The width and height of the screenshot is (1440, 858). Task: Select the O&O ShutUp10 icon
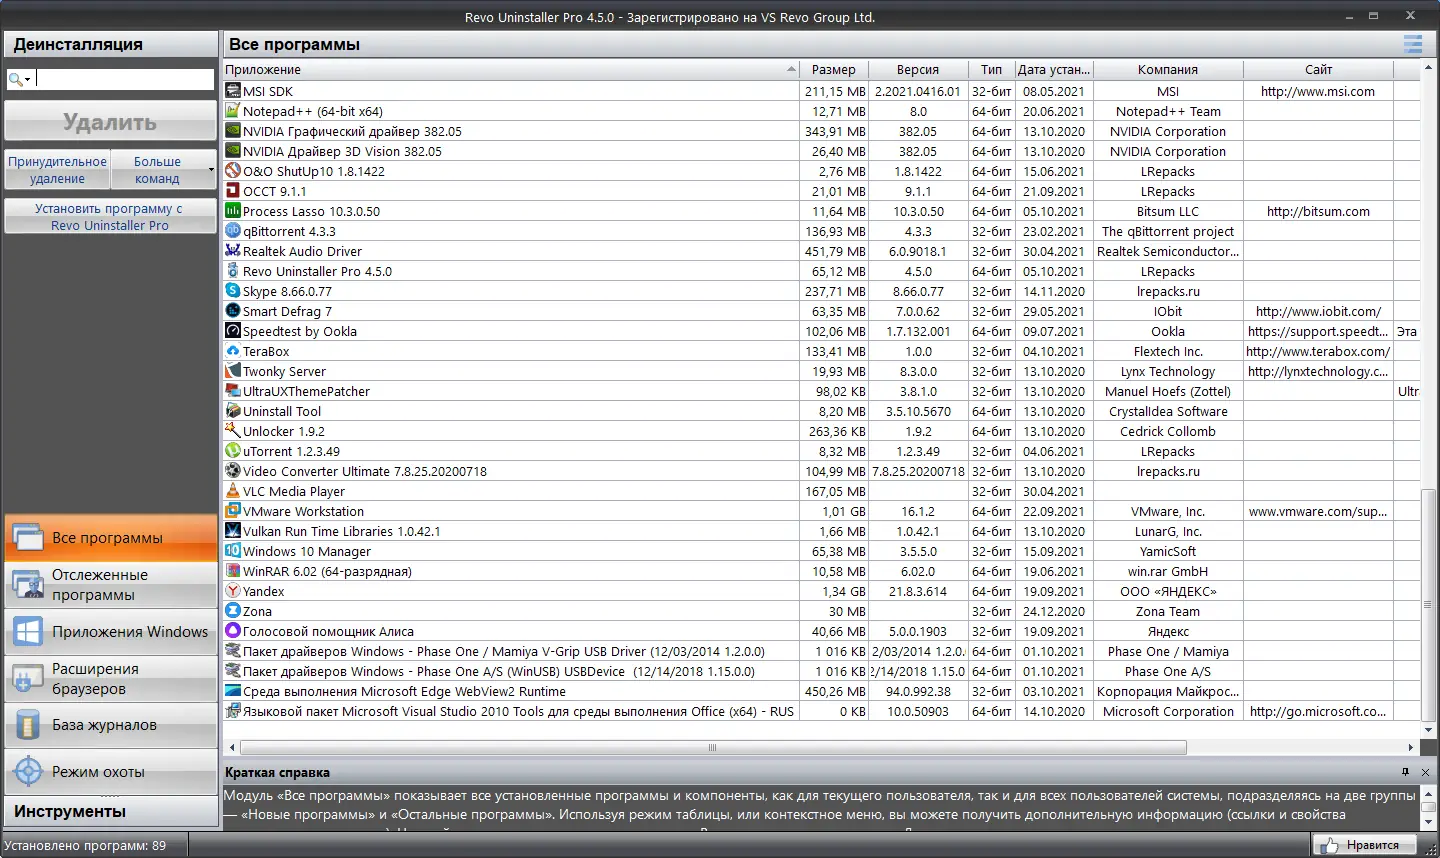tap(233, 171)
